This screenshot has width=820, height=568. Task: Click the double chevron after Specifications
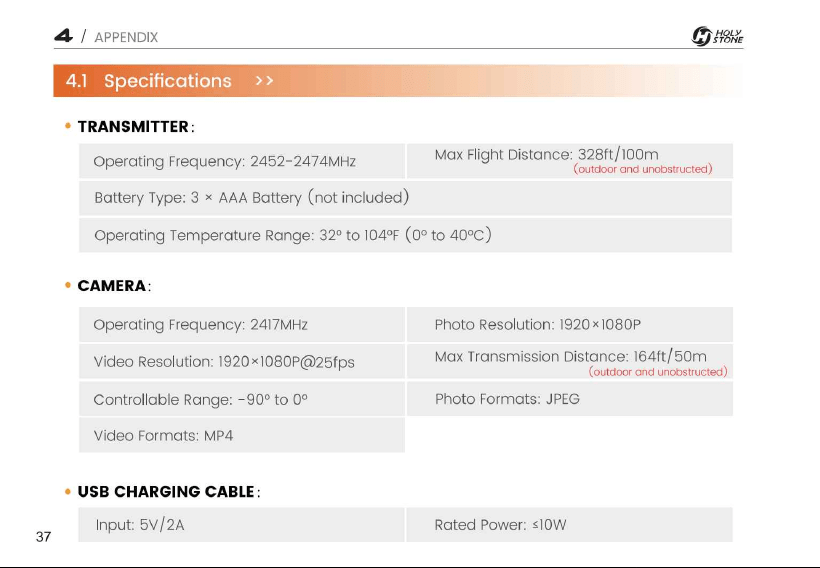(264, 81)
